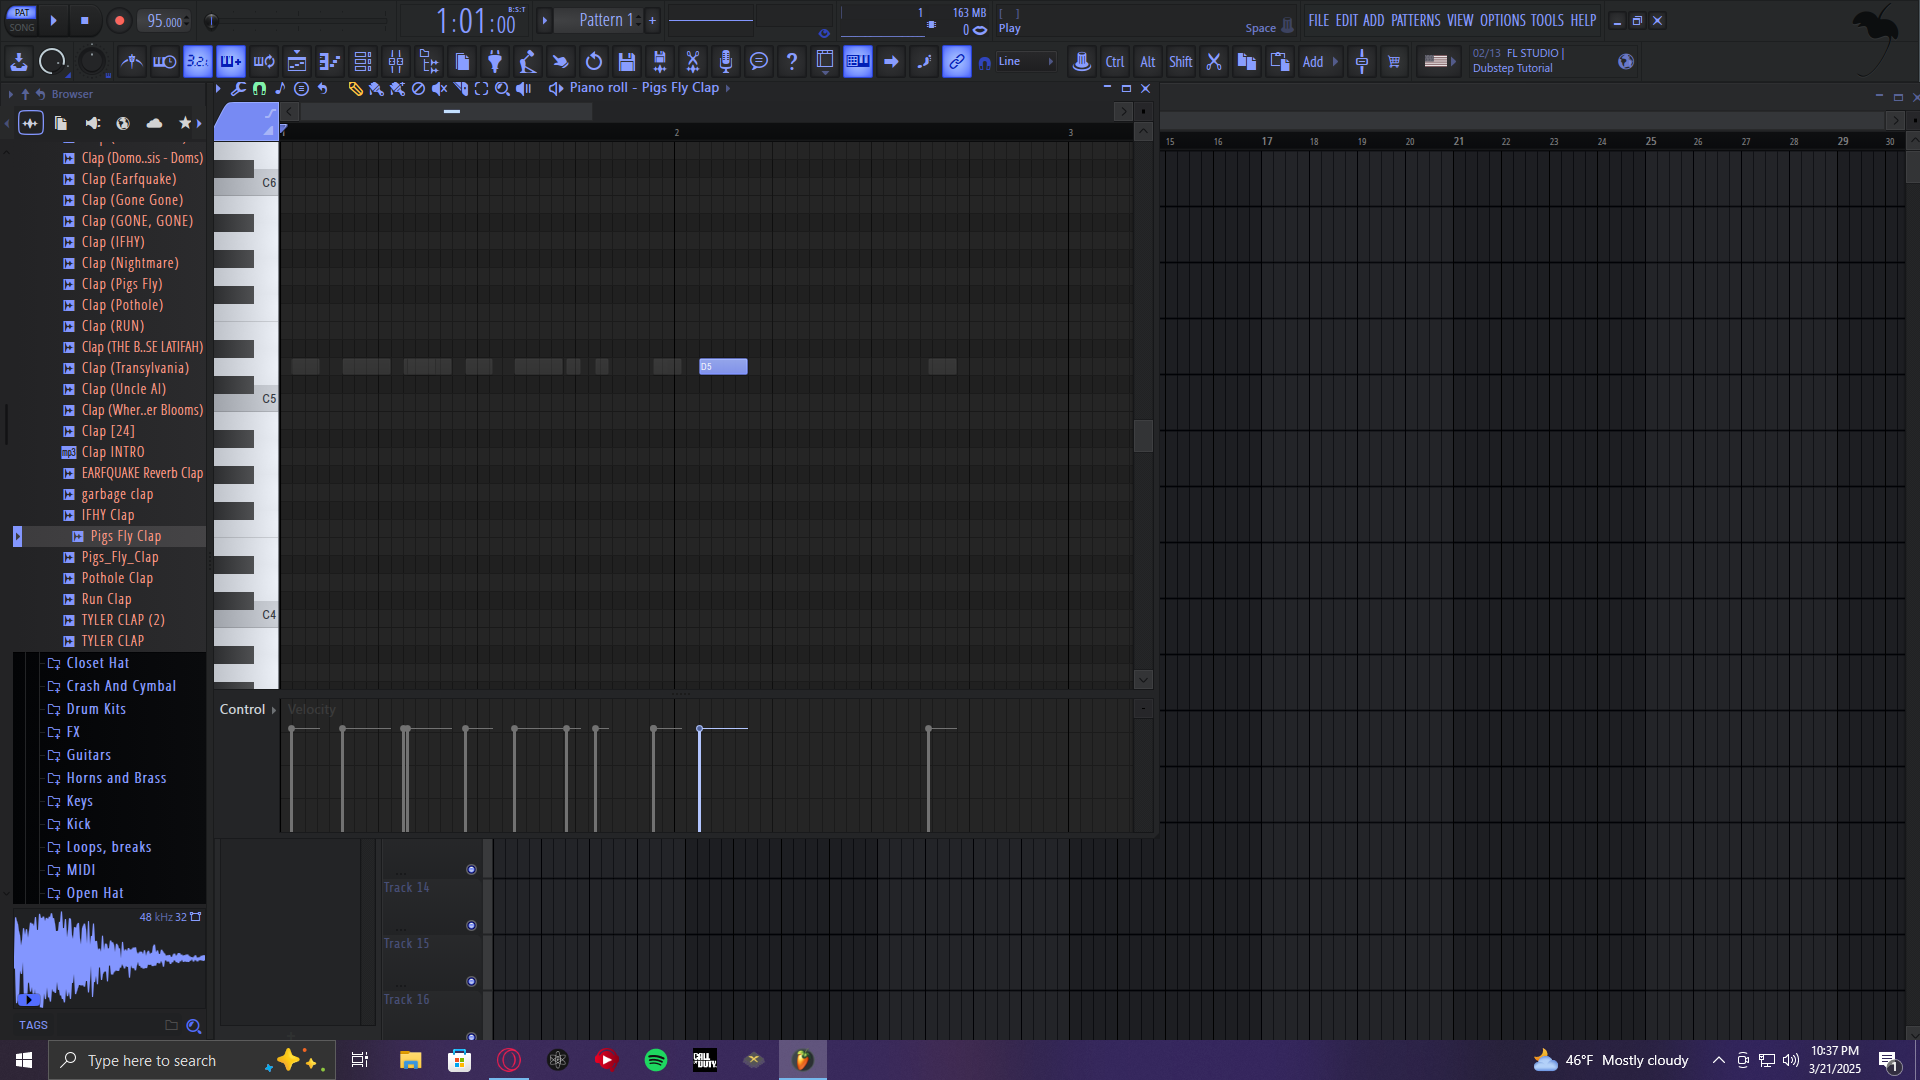Switch PAT/SONG mode toggle
This screenshot has width=1920, height=1080.
(21, 20)
